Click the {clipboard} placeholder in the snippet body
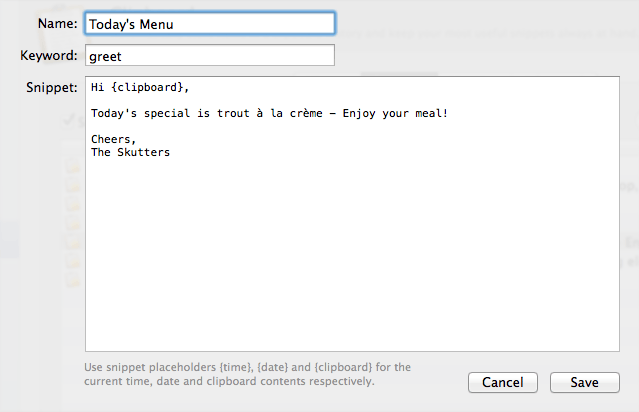This screenshot has height=412, width=639. pos(145,88)
